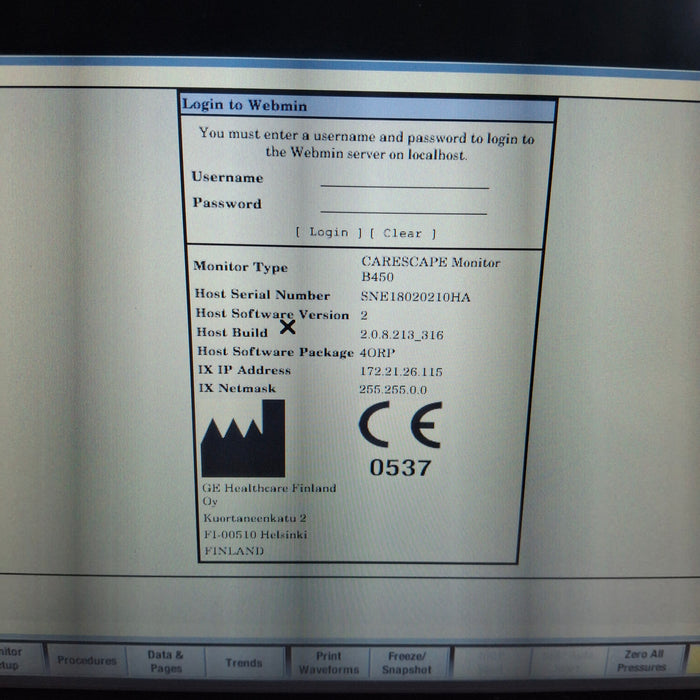Click the IX IP address 172.21.26.115

pyautogui.click(x=400, y=371)
